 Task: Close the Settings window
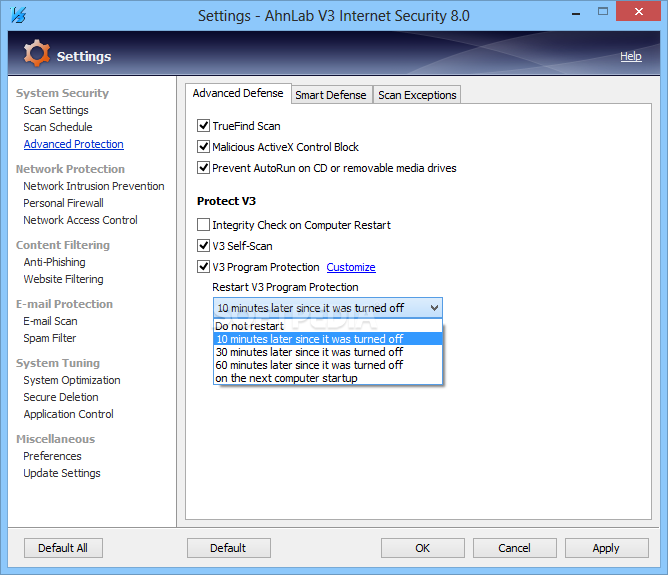click(643, 15)
